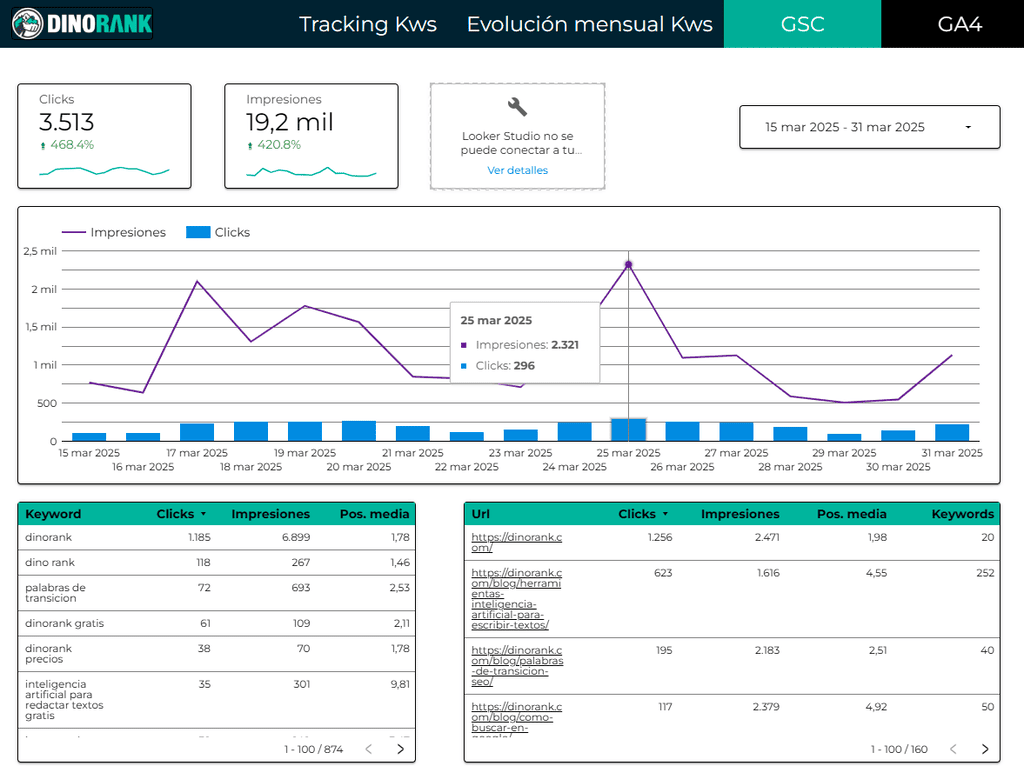Viewport: 1024px width, 766px height.
Task: Click the 1.256 clicks cell in Url table
Action: pos(660,537)
